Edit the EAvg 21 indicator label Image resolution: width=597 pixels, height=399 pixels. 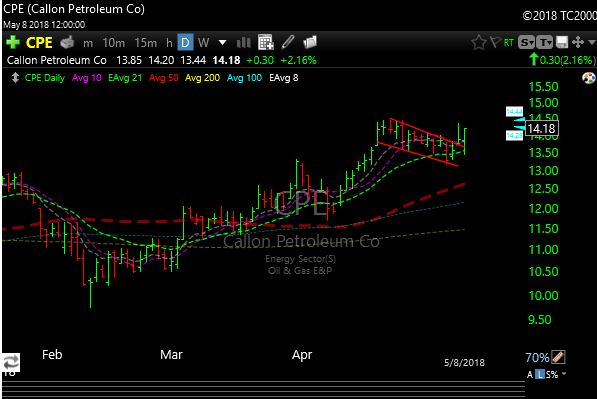coord(125,78)
